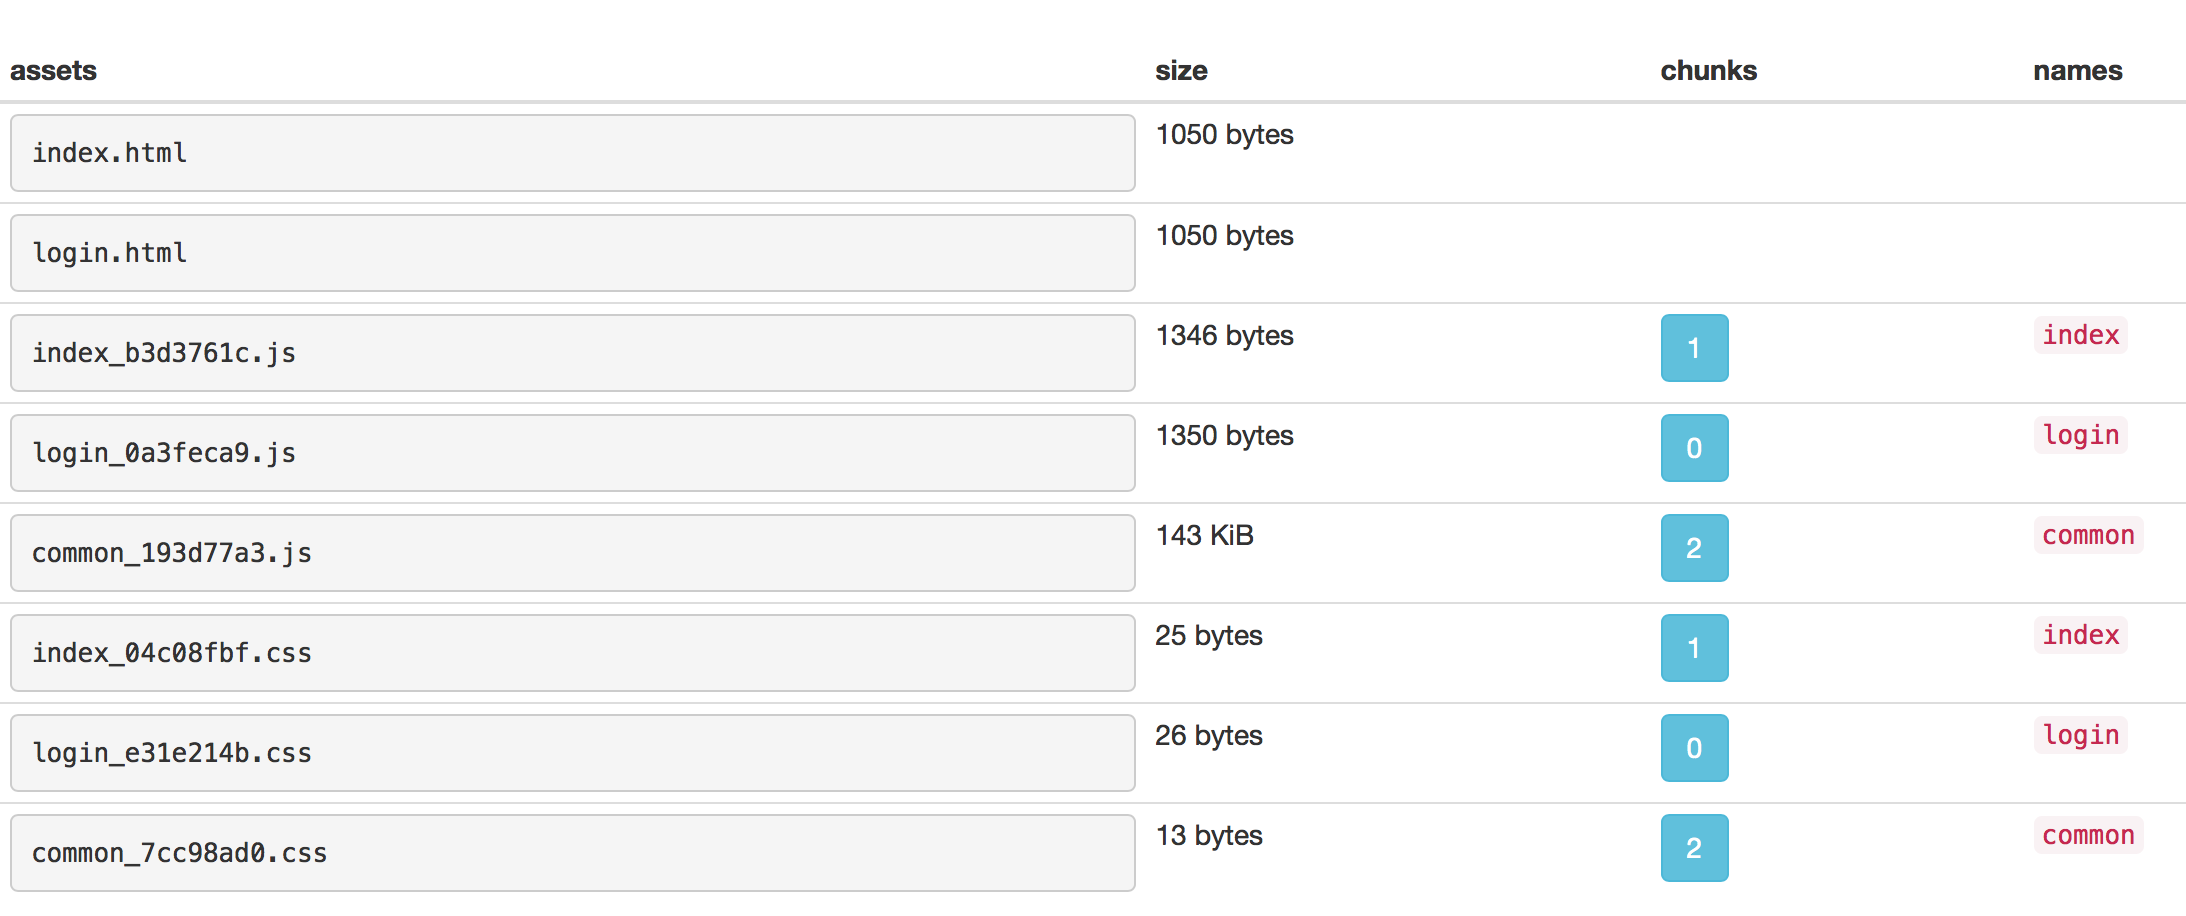
Task: Click chunk badge 2 for common_7cc98ad0.css
Action: click(1694, 848)
